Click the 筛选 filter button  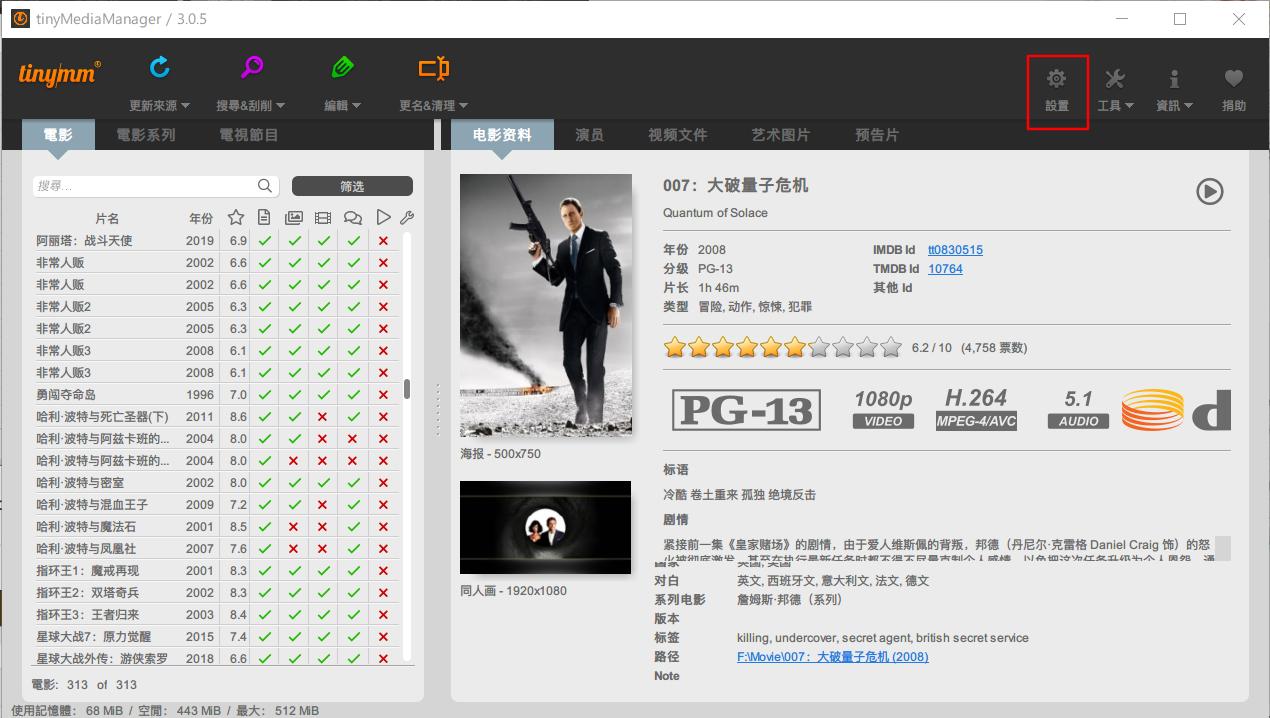click(x=352, y=186)
